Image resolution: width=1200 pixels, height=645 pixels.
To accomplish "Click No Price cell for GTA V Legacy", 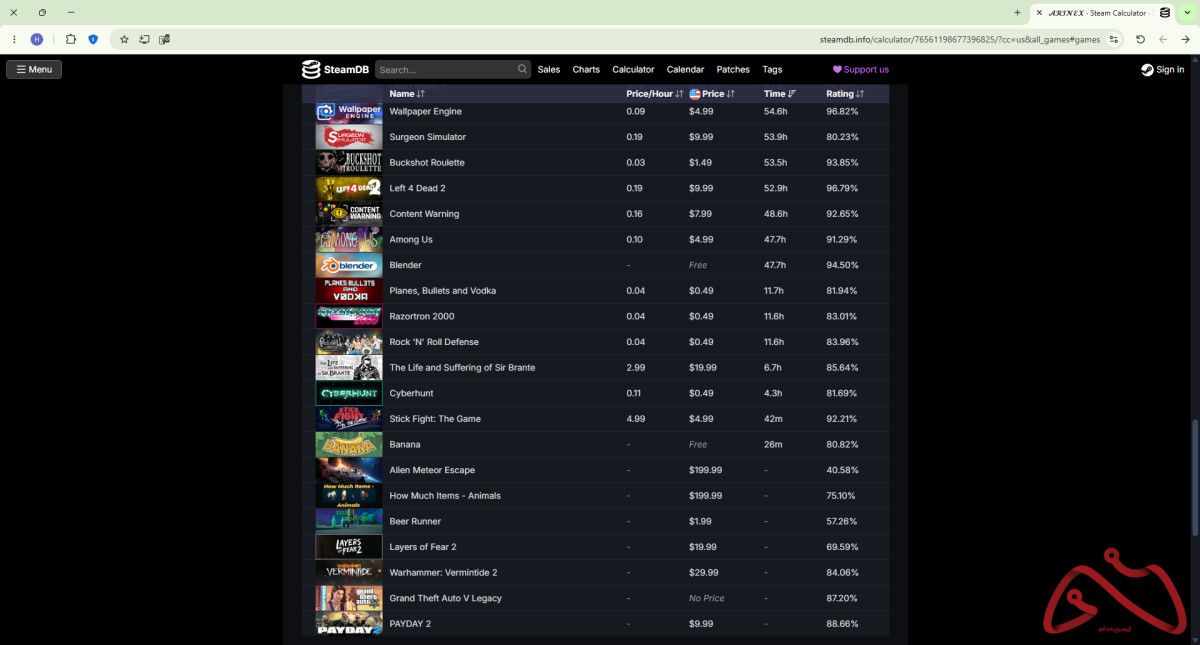I will 707,598.
